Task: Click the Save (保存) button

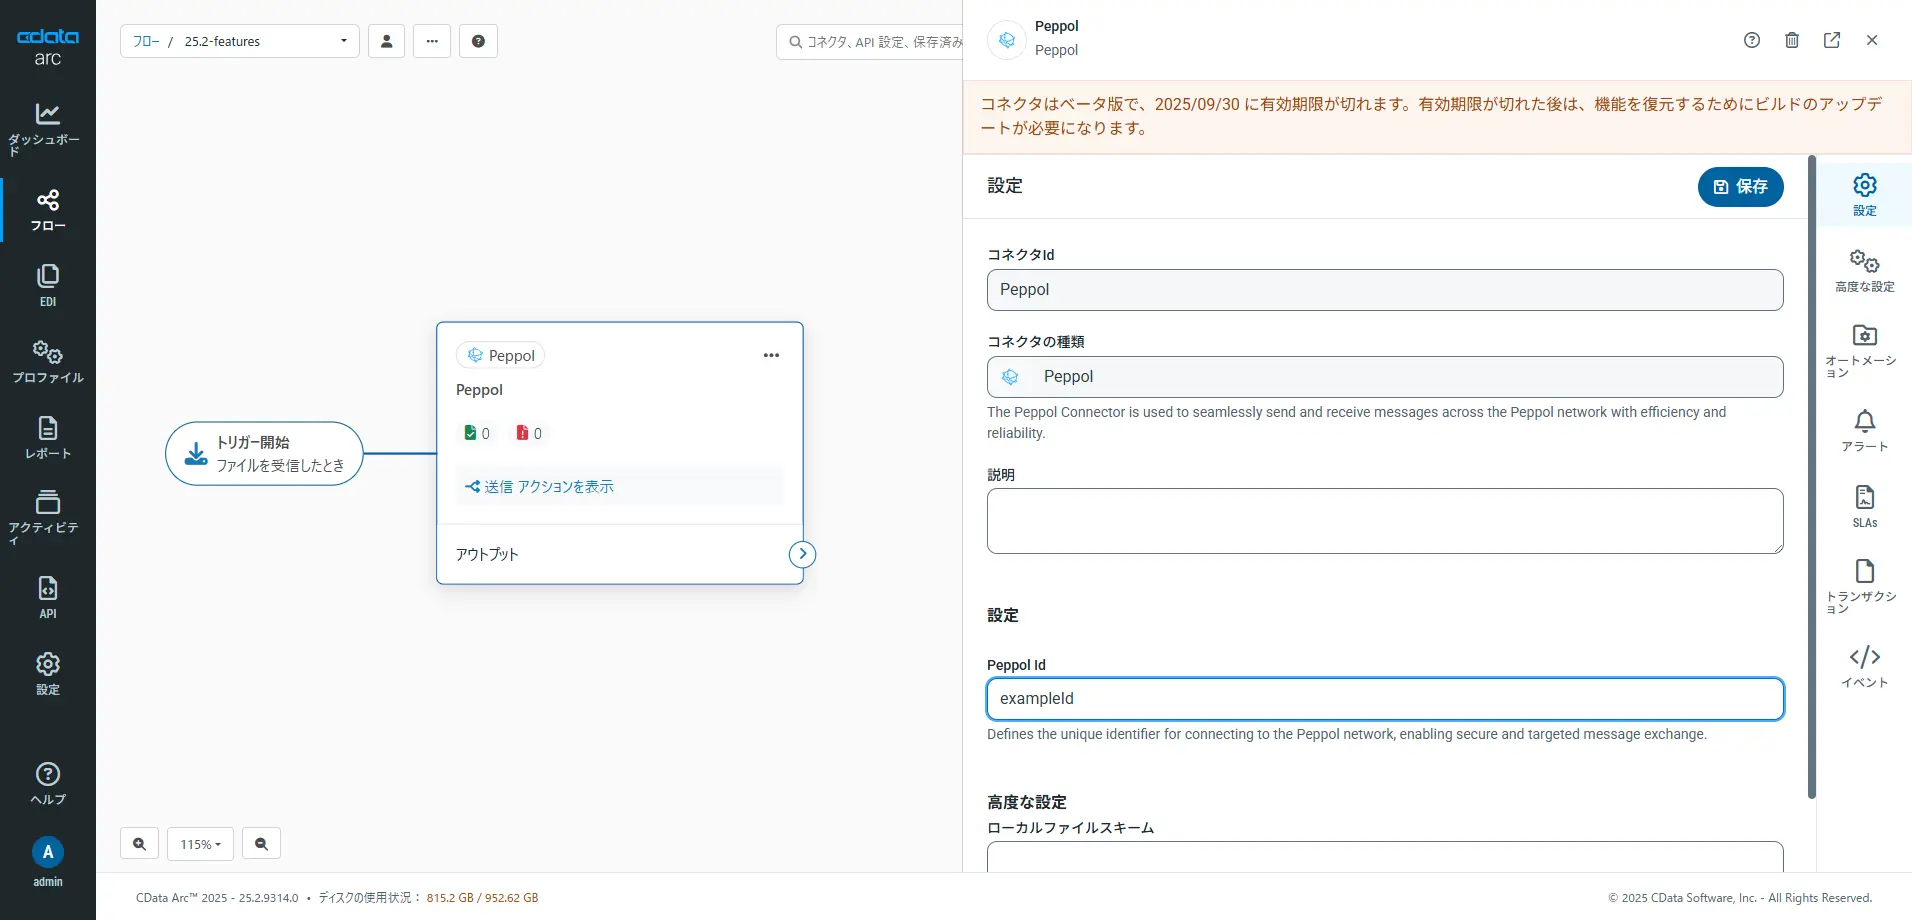Action: pyautogui.click(x=1740, y=187)
